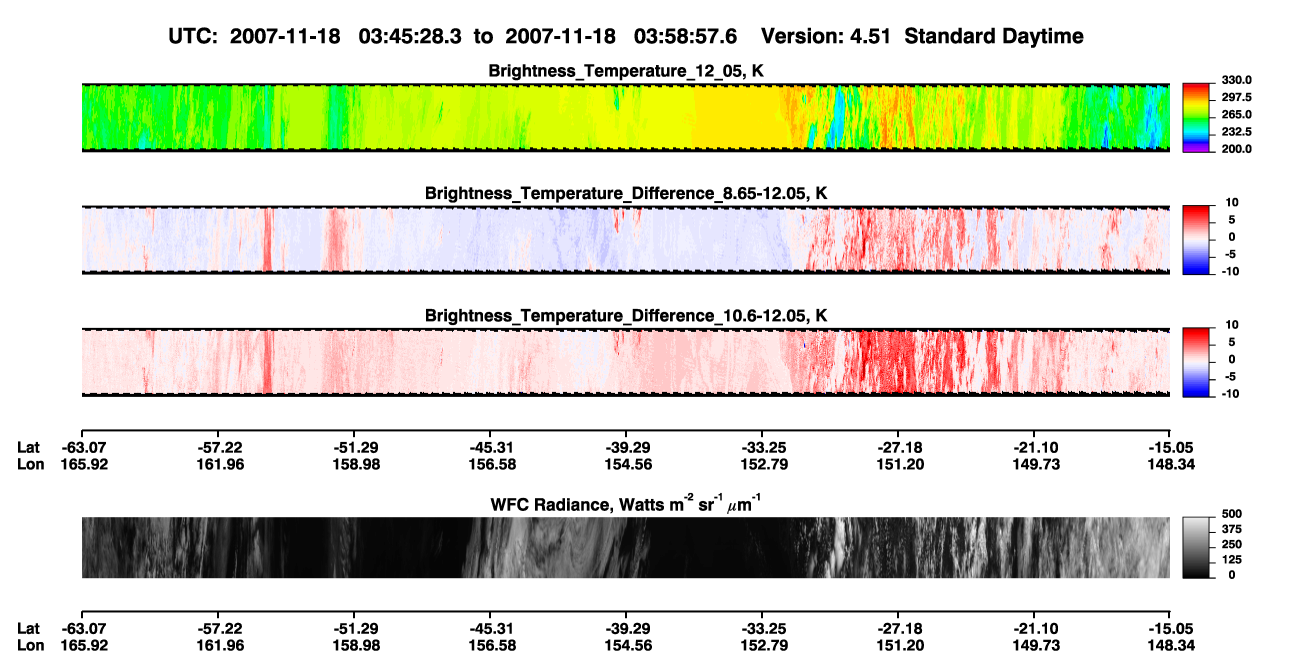Image resolution: width=1300 pixels, height=667 pixels.
Task: Click the 10.6-12.05 difference image strip
Action: click(626, 362)
